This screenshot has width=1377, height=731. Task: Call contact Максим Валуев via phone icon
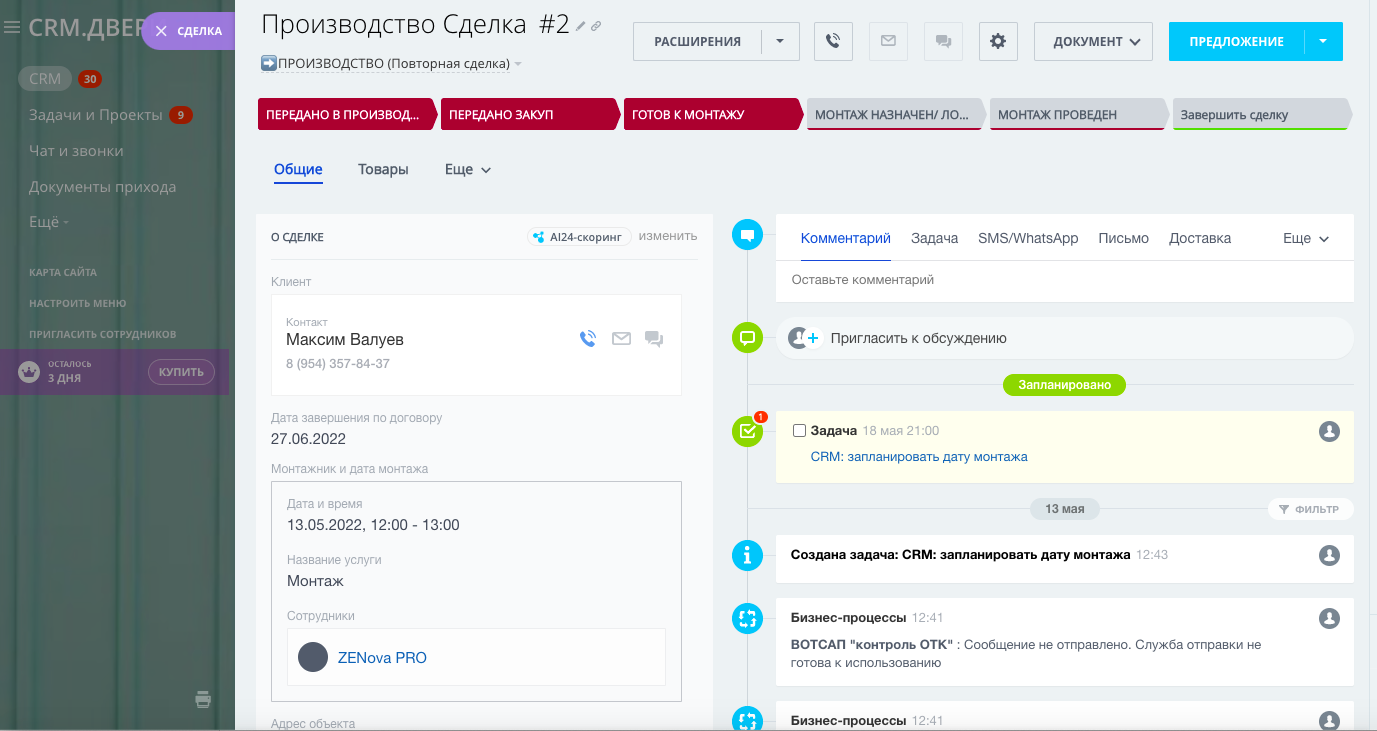[588, 339]
